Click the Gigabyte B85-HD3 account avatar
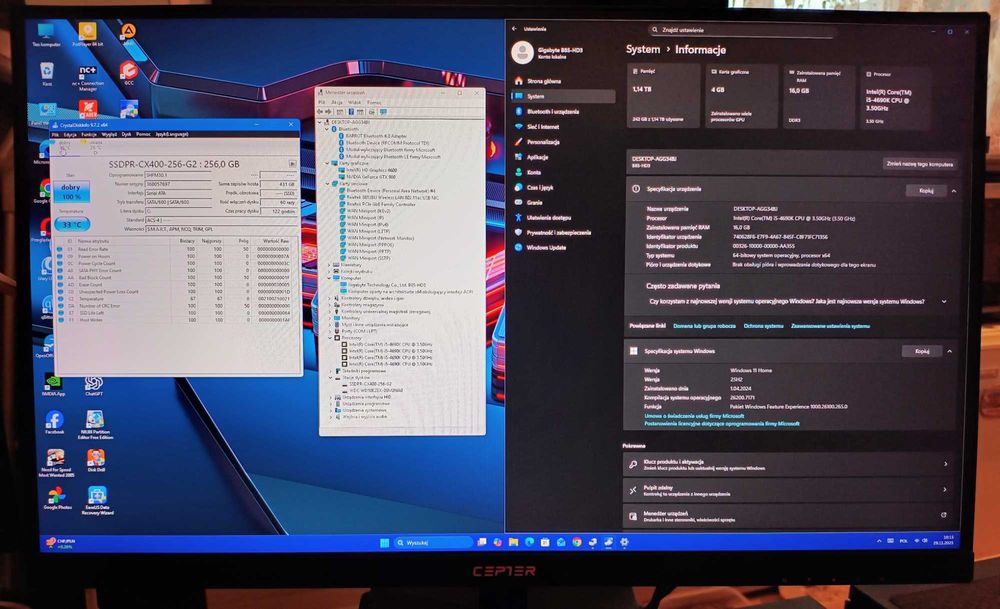Screen dimensions: 1000x609 (522, 52)
